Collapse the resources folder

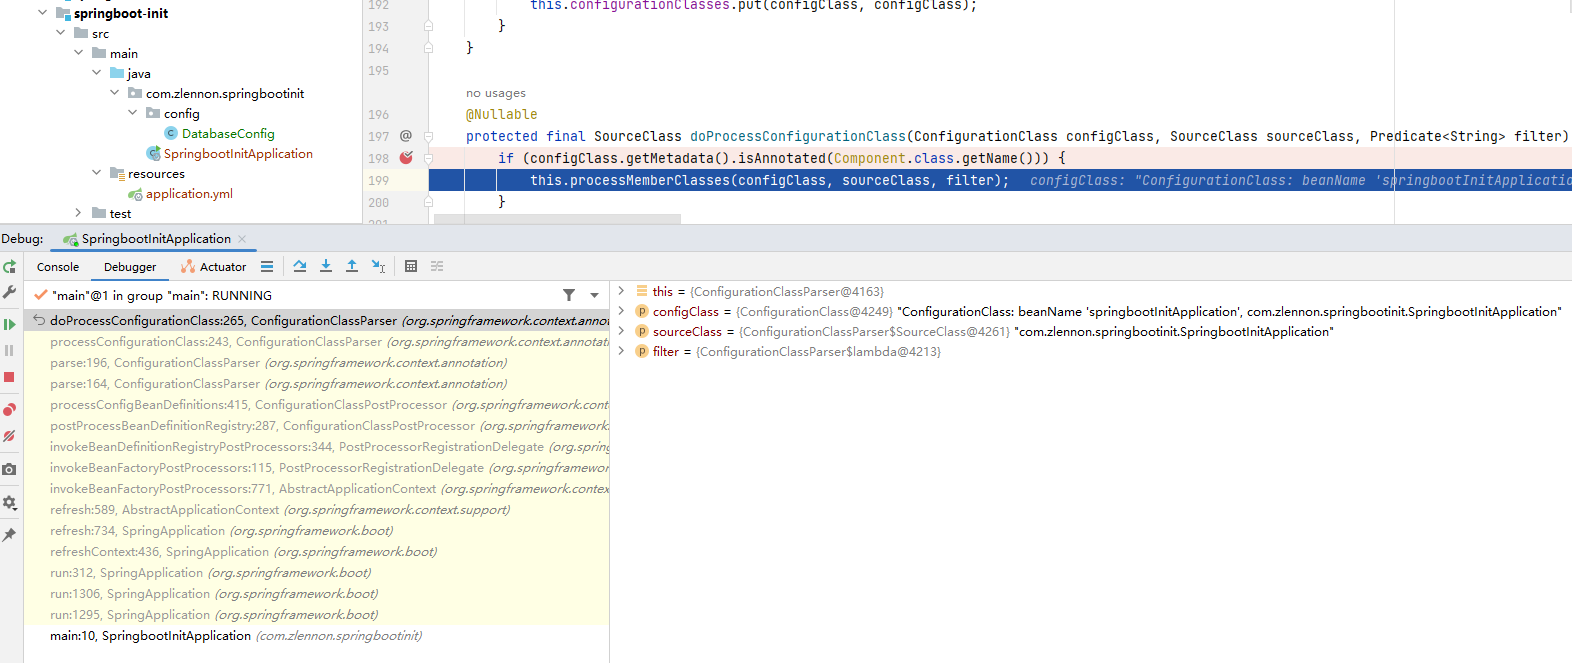[96, 173]
